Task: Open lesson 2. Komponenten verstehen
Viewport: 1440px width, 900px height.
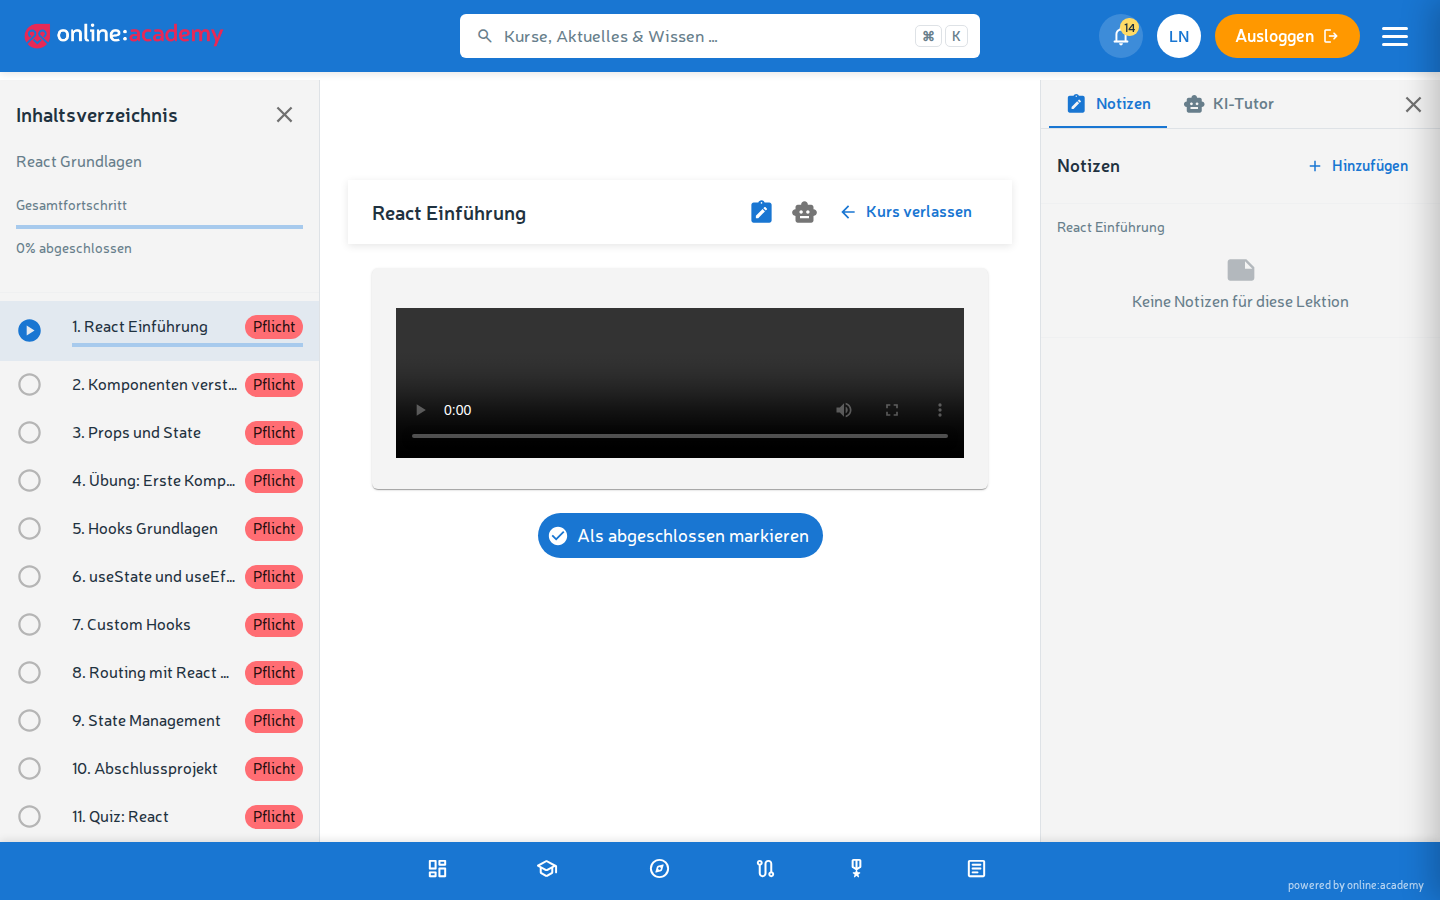Action: point(160,385)
